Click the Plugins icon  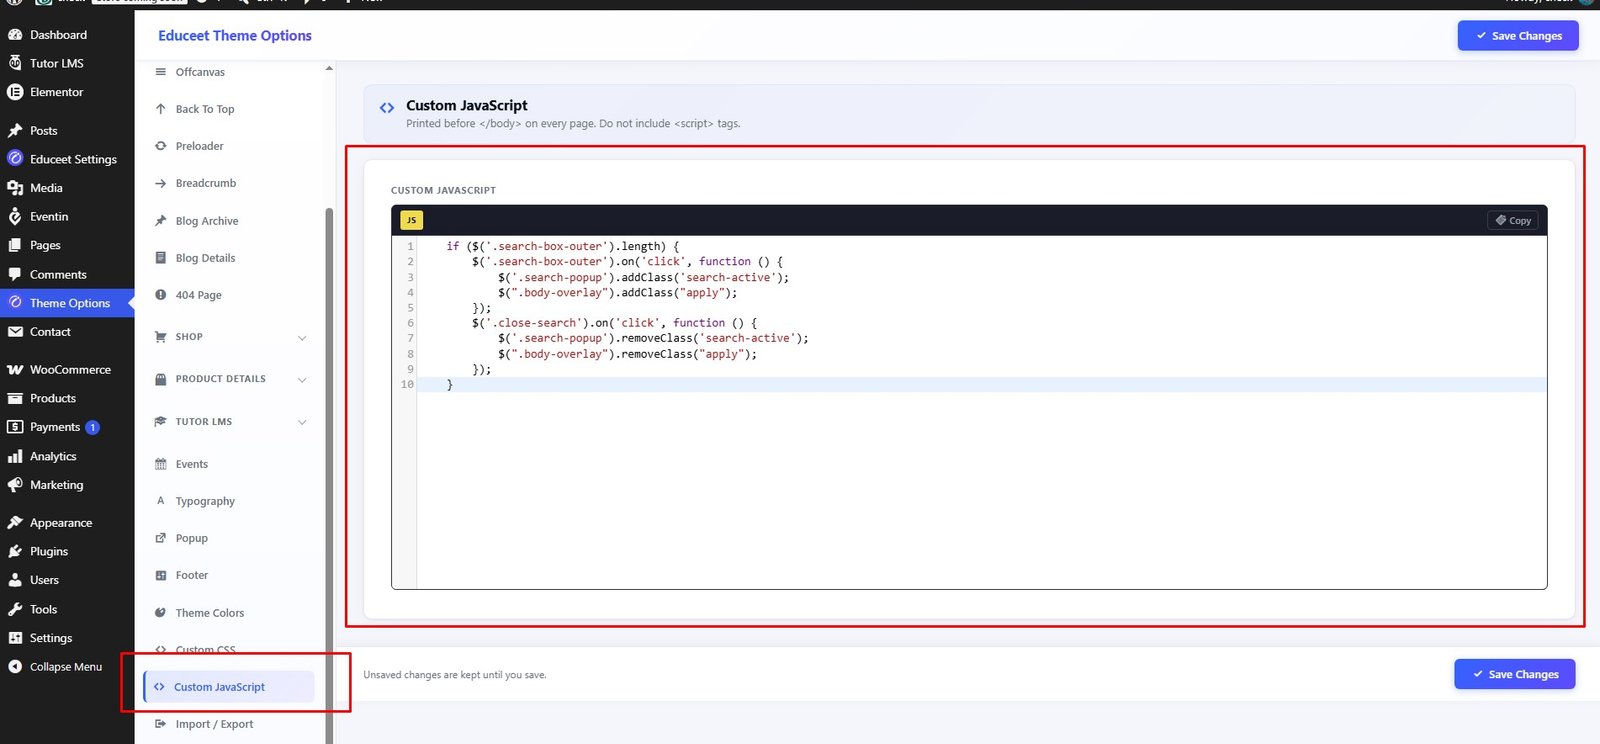pos(15,552)
